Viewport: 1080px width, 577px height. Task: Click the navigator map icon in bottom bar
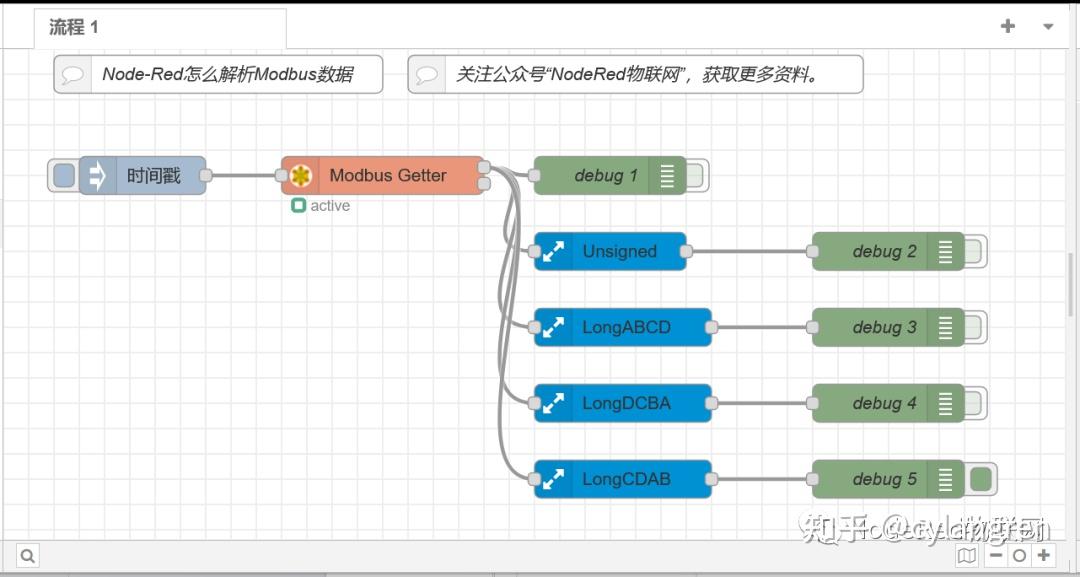pos(966,555)
